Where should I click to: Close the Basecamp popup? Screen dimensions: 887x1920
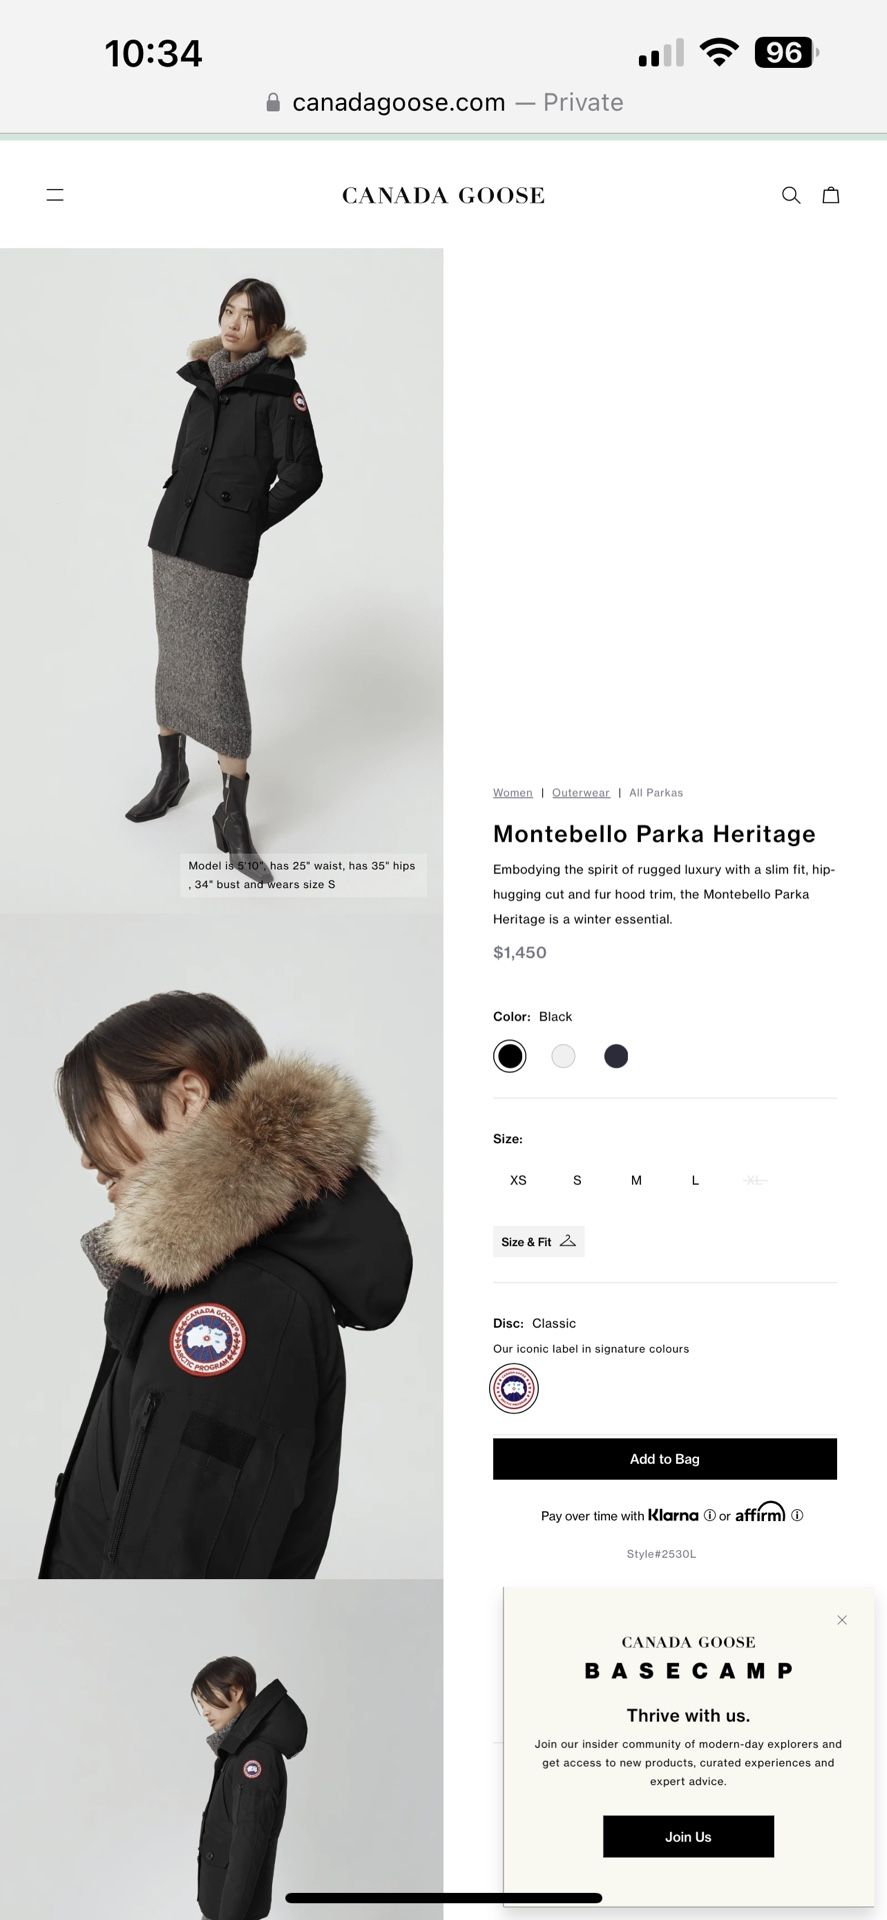tap(842, 1620)
